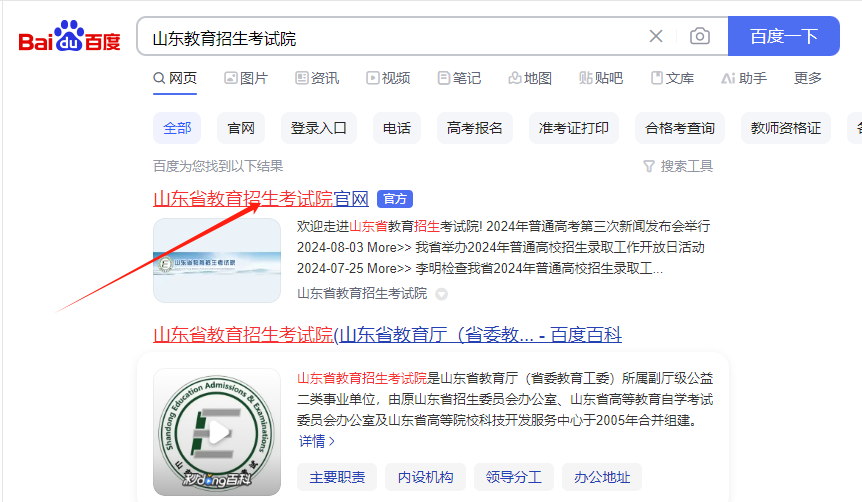The image size is (862, 502).
Task: Switch to the 图片 tab
Action: coord(246,78)
